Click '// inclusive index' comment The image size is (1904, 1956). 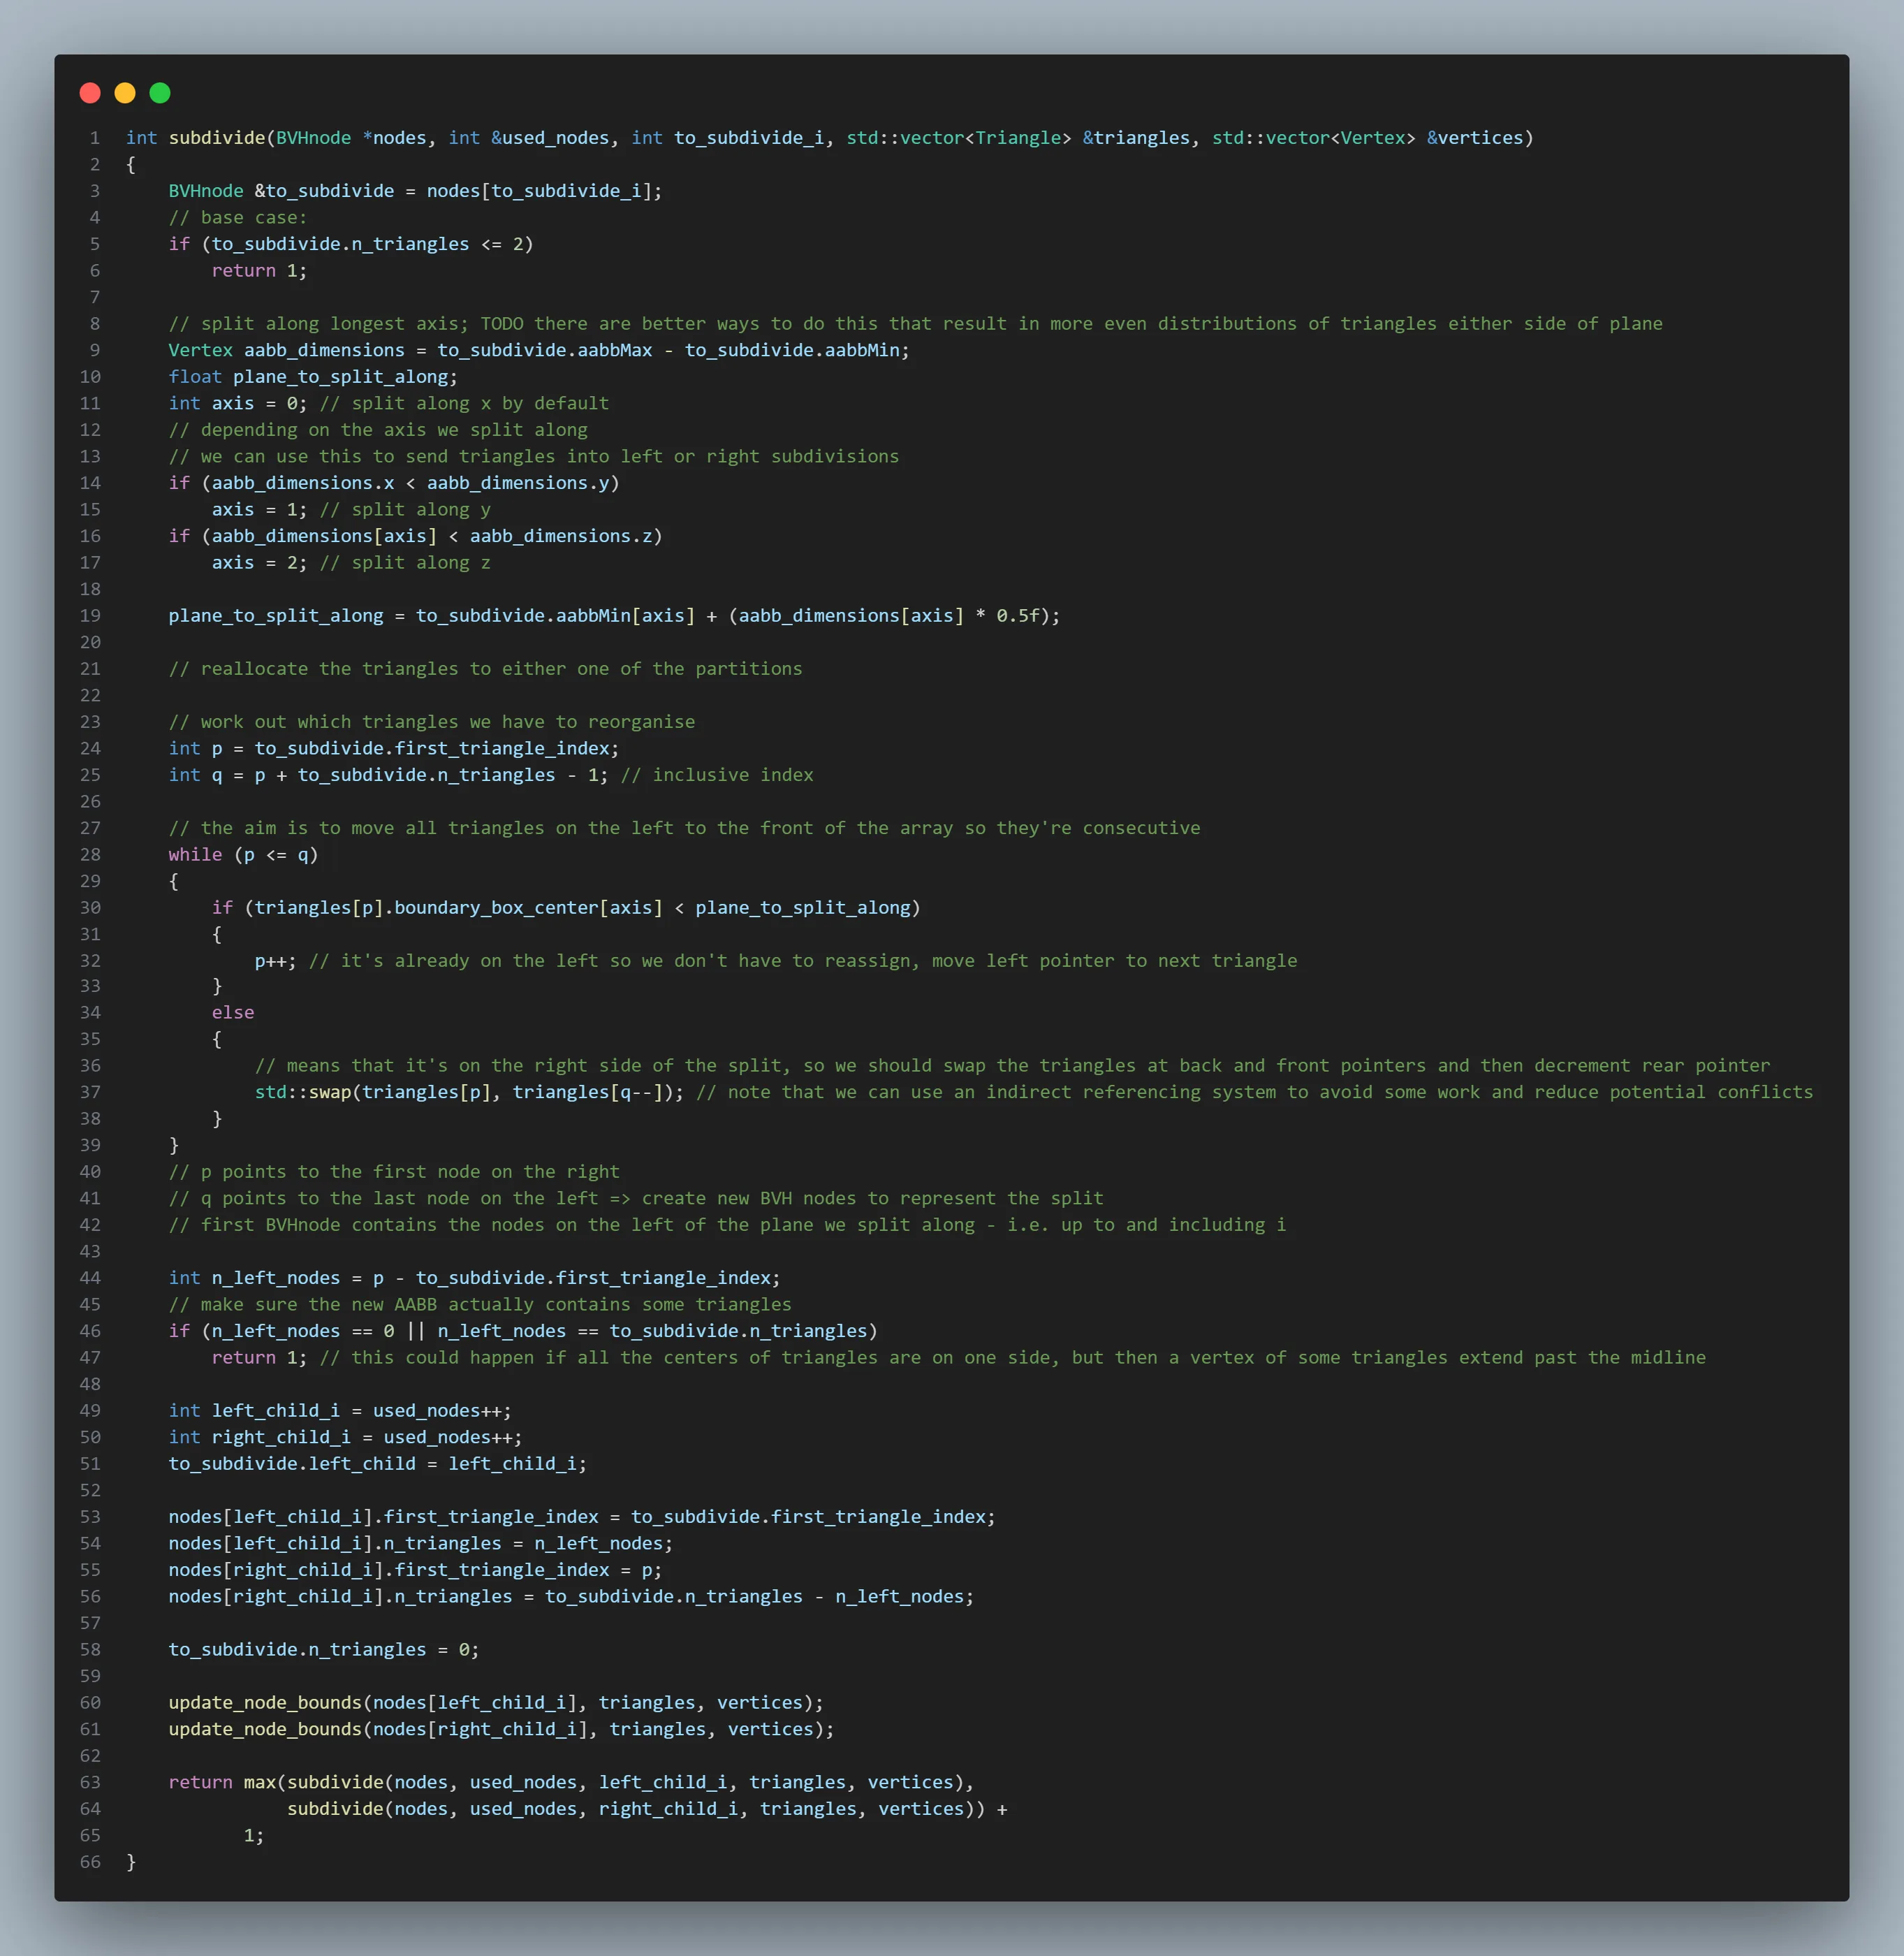717,775
